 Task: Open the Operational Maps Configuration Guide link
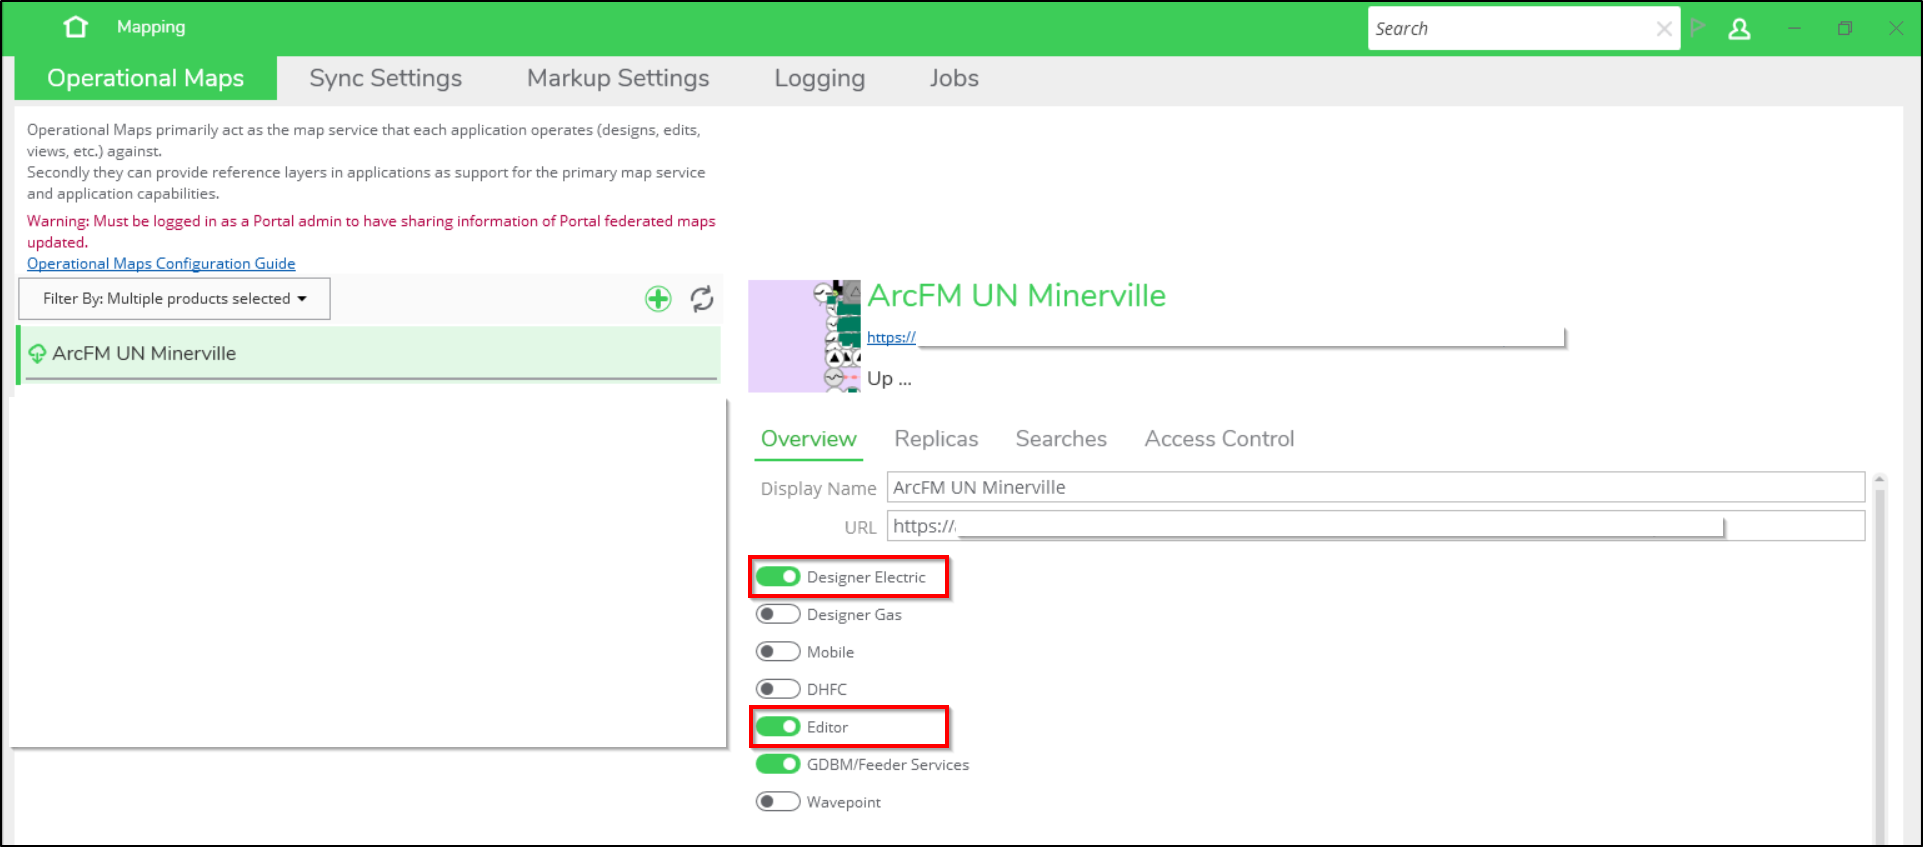click(161, 264)
